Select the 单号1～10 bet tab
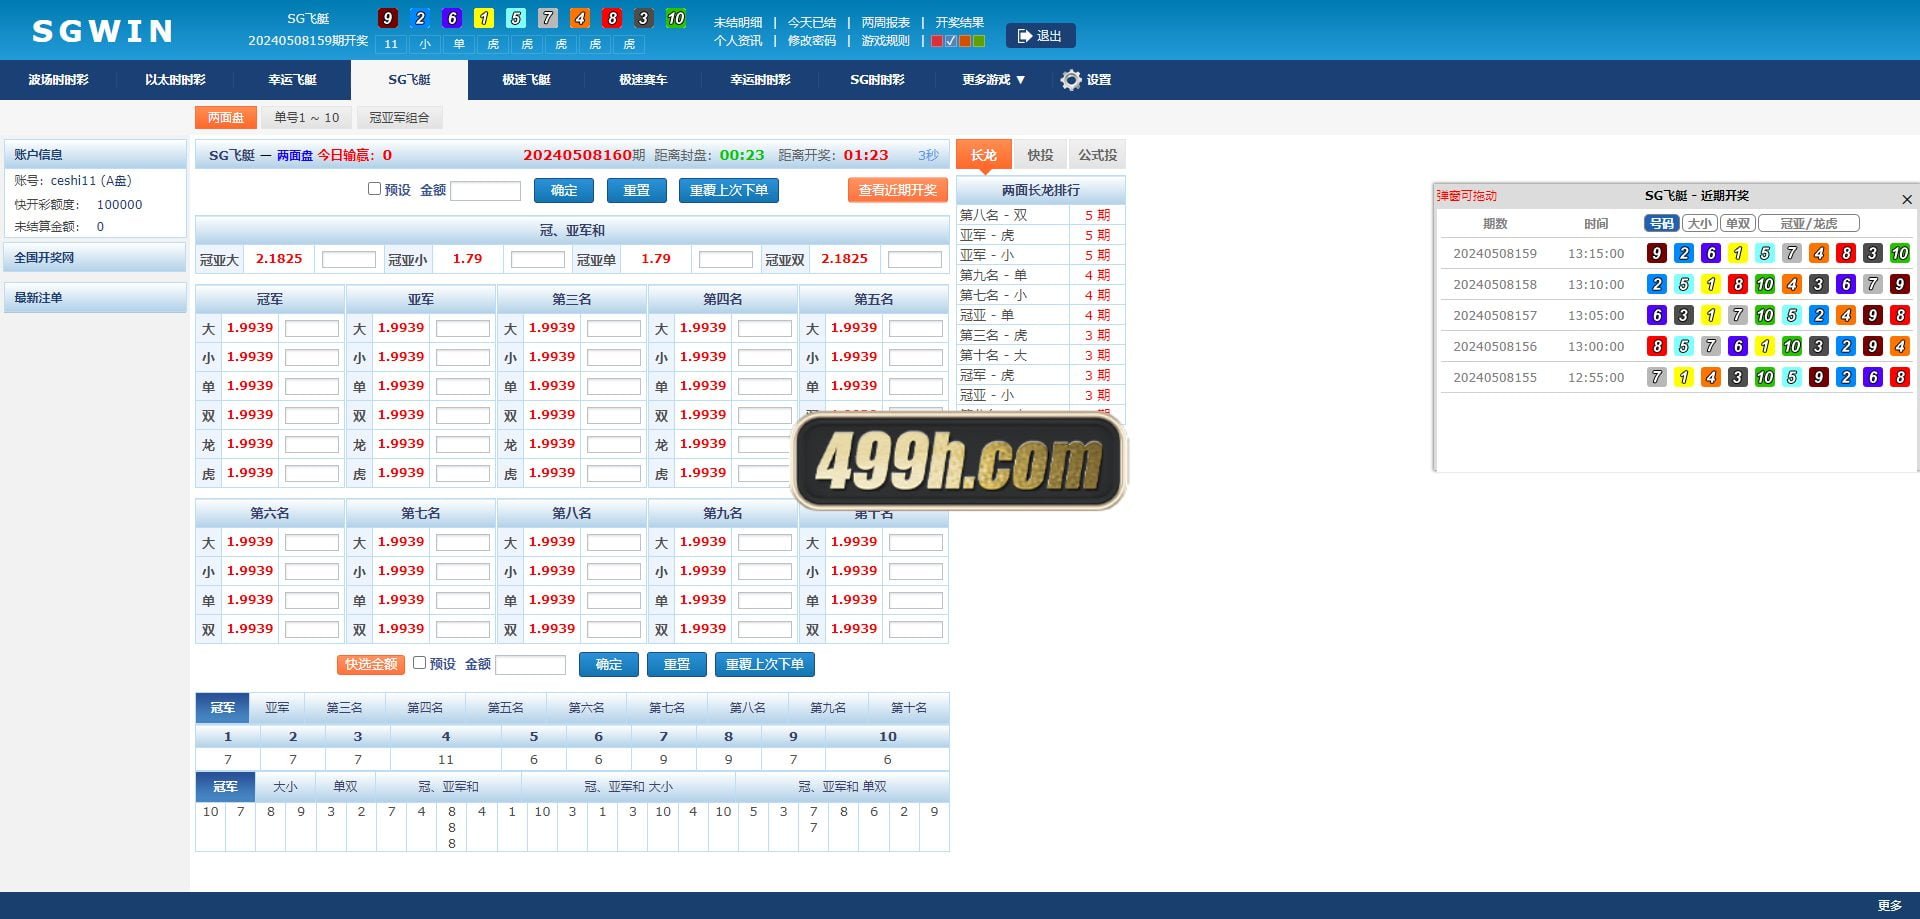The width and height of the screenshot is (1920, 919). (307, 118)
